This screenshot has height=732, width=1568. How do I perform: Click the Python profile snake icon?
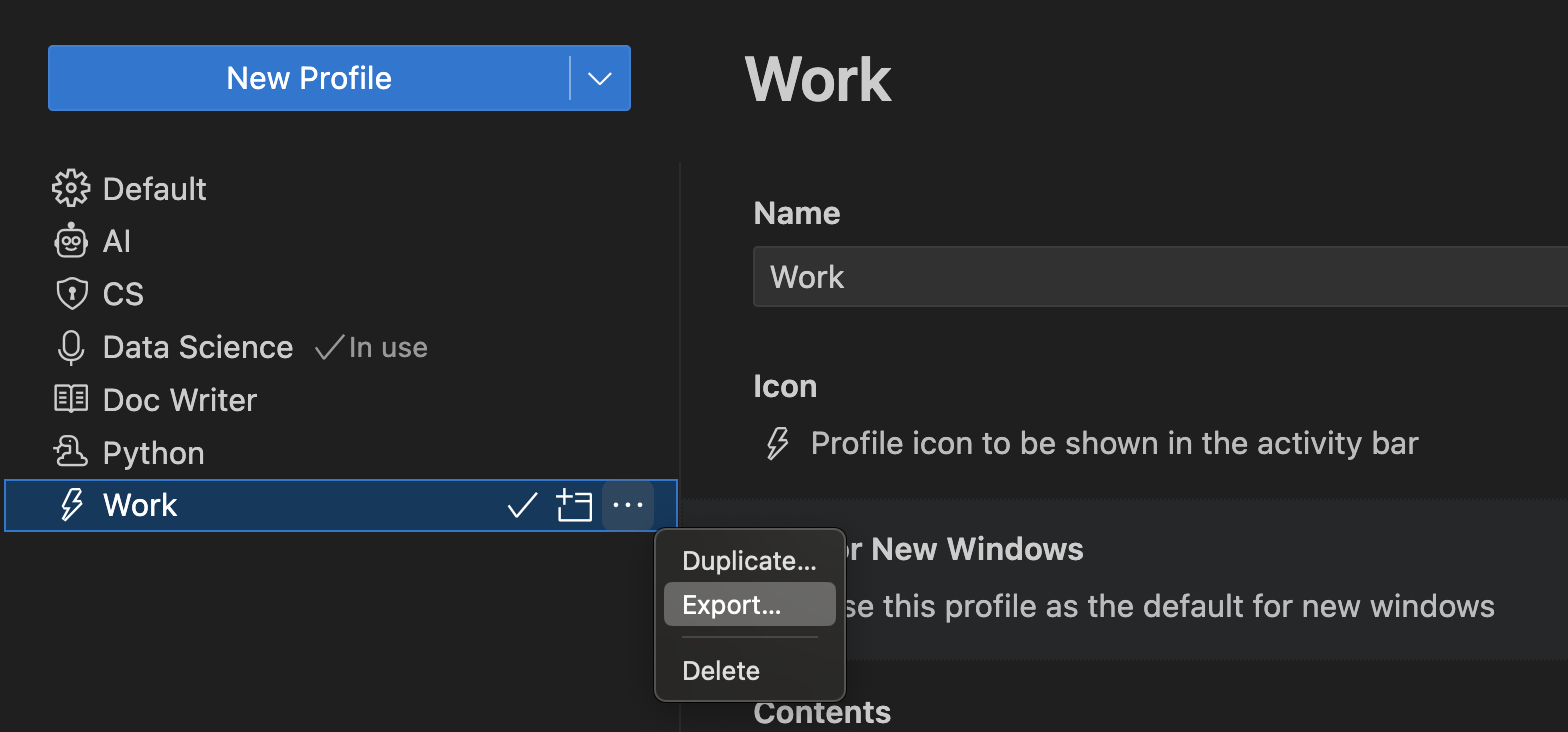(x=71, y=453)
